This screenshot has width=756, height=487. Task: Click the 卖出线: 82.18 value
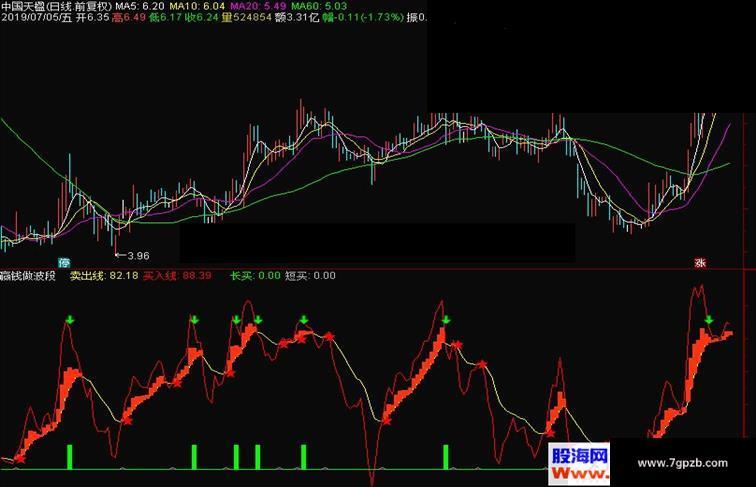[104, 276]
